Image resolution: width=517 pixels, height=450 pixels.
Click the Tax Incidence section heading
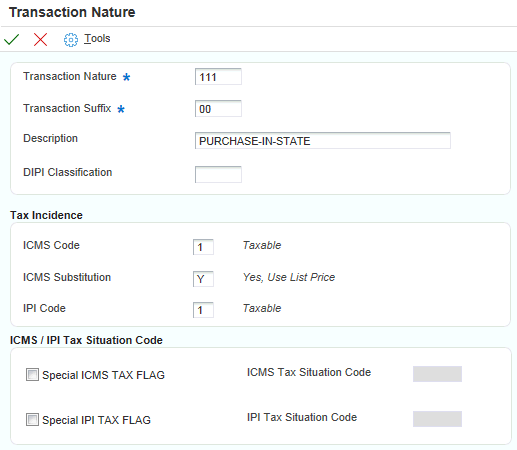pos(46,215)
